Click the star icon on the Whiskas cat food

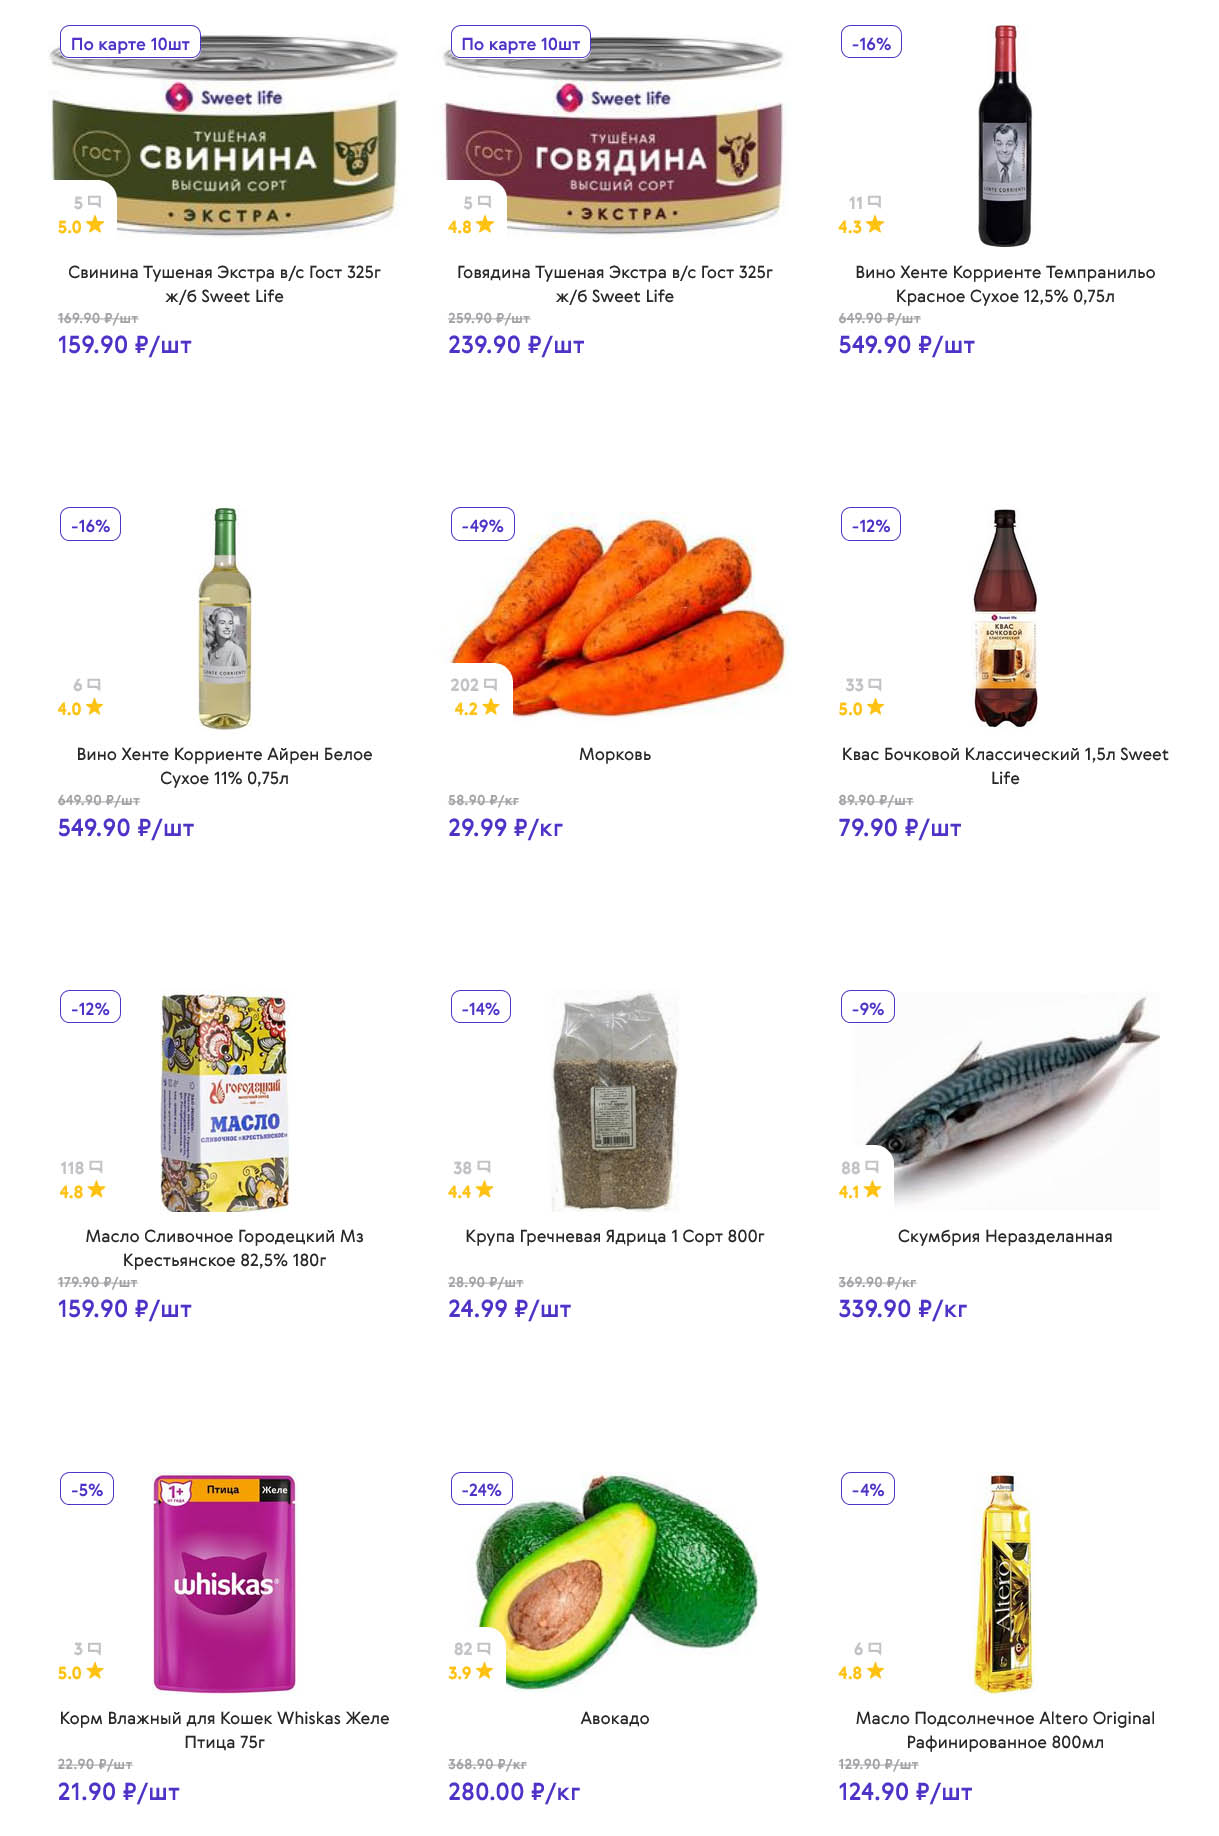[x=95, y=1671]
